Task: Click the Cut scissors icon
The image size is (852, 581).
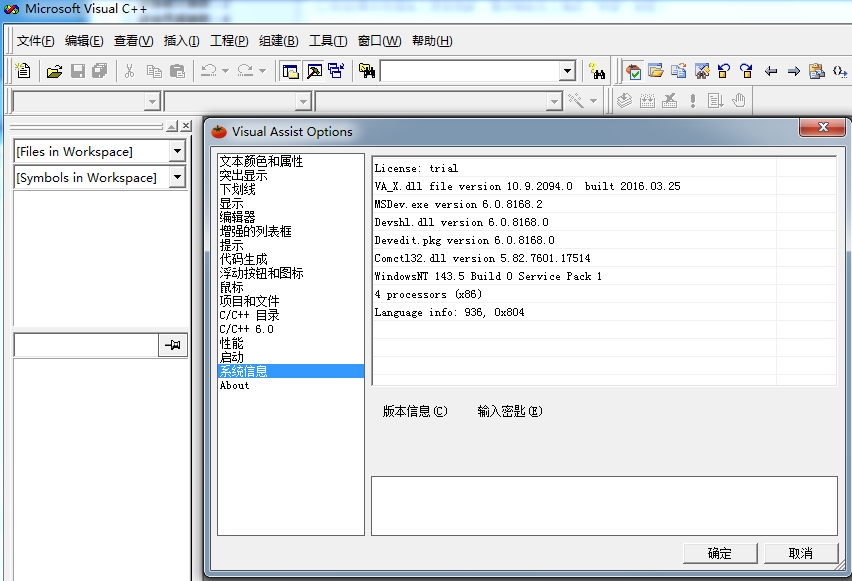Action: [129, 71]
